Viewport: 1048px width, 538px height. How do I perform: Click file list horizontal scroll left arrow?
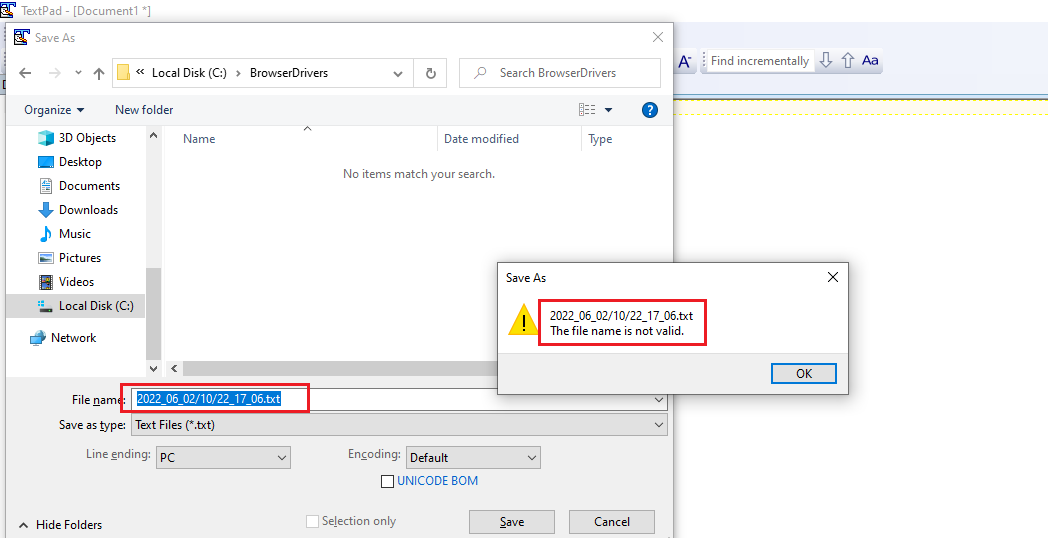(174, 368)
